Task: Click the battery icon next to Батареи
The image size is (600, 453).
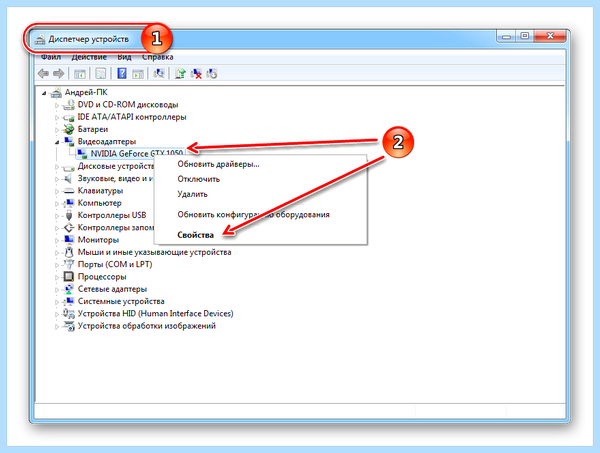Action: tap(69, 129)
